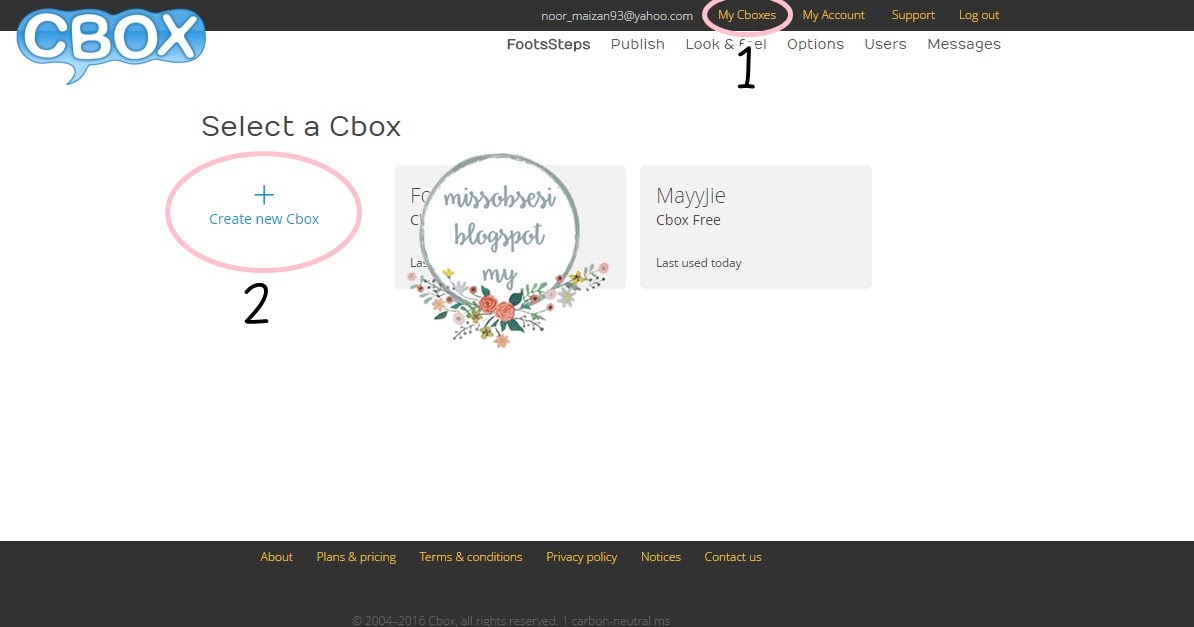Click Create new Cbox

[264, 218]
